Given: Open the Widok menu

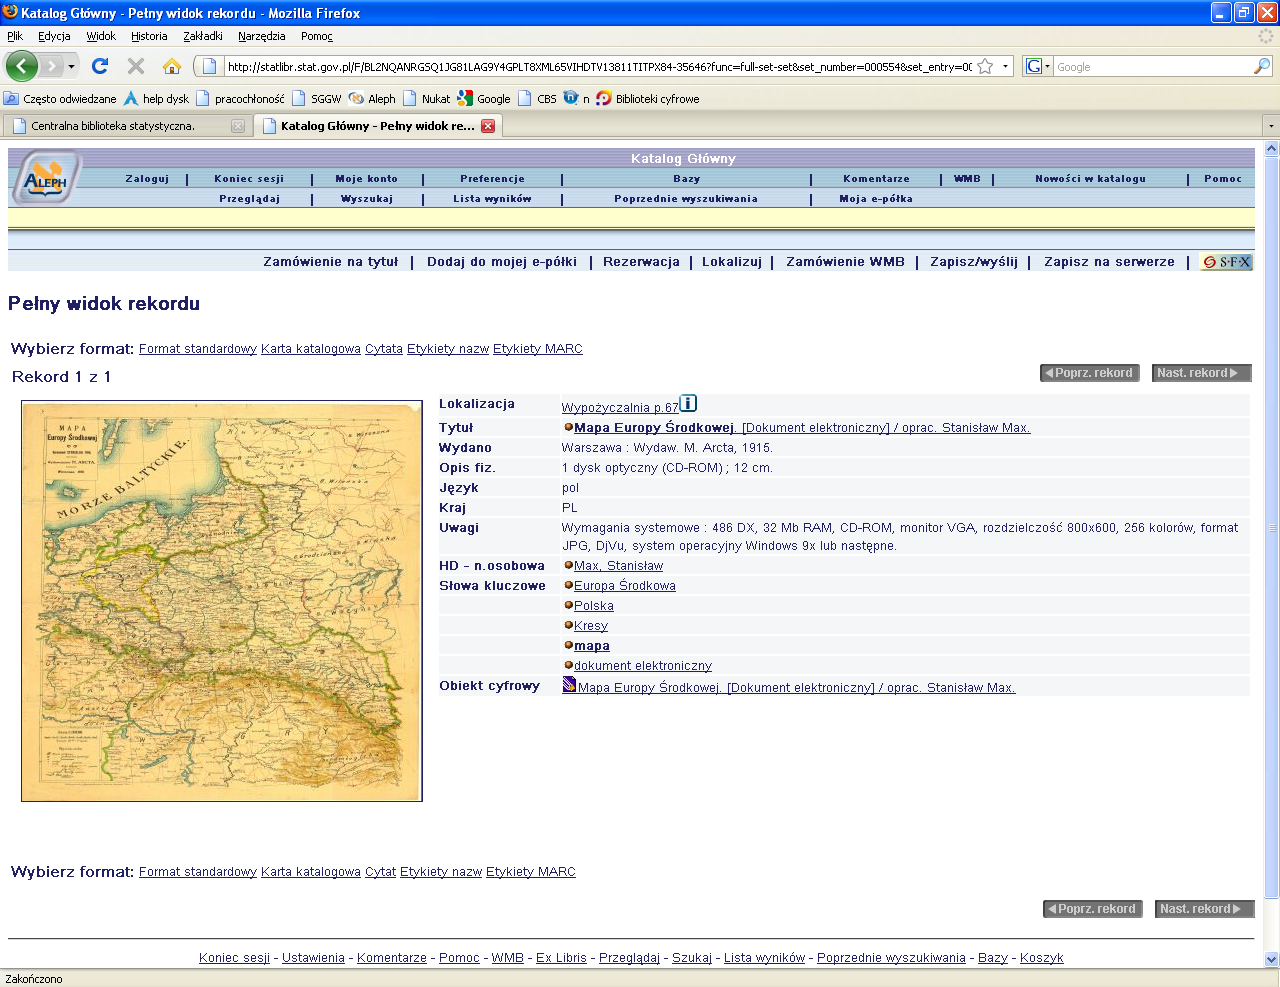Looking at the screenshot, I should (x=101, y=36).
